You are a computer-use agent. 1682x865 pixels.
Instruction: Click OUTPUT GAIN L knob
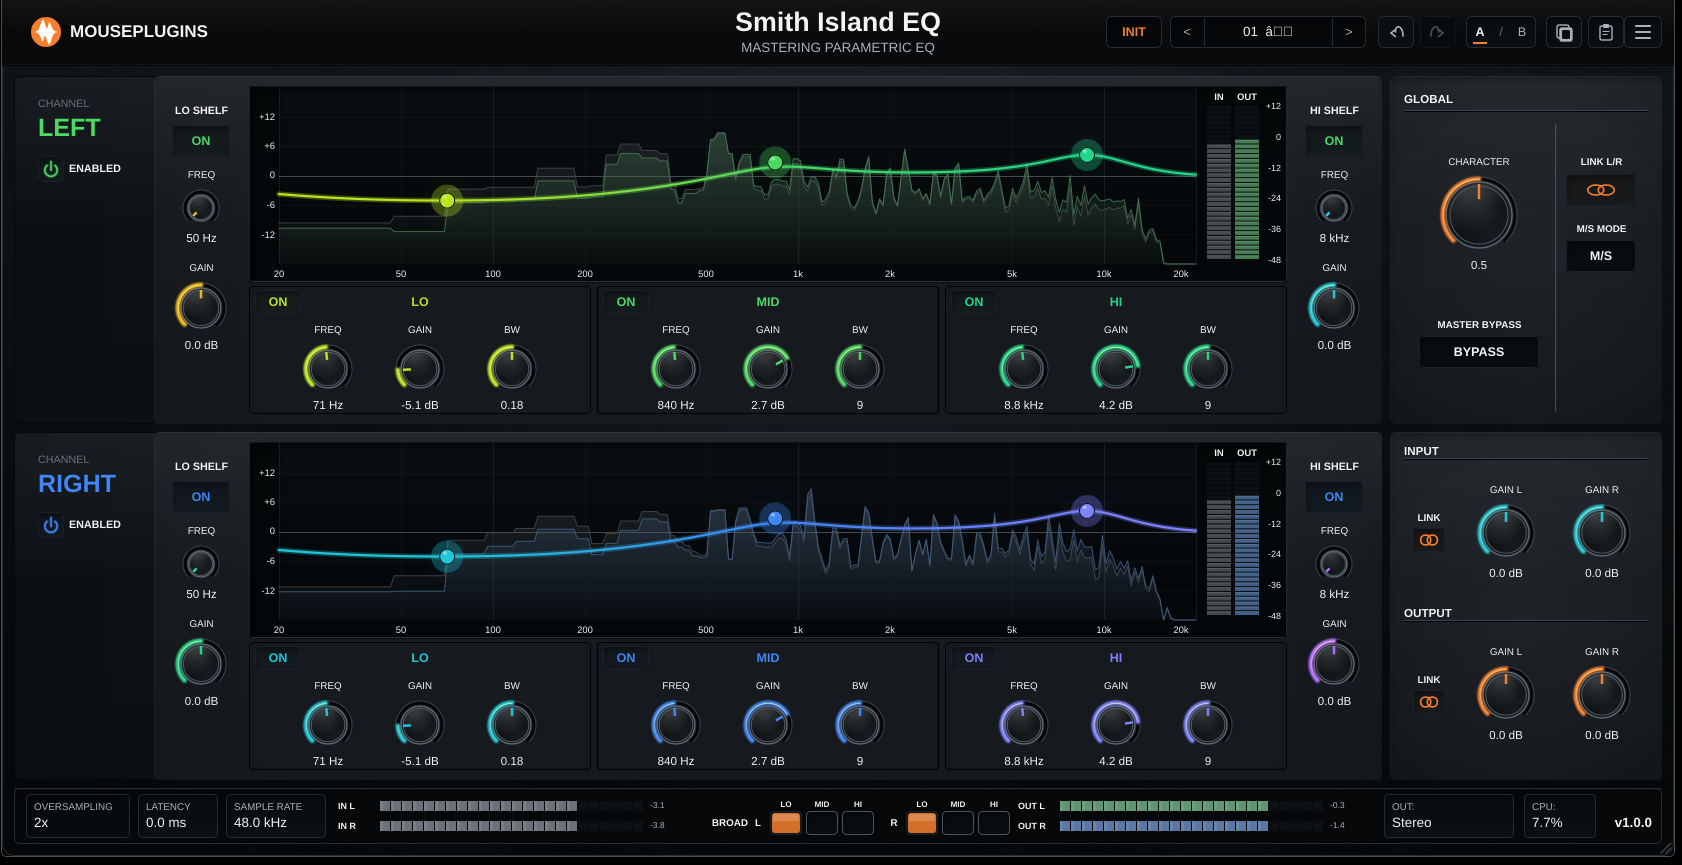[1506, 694]
